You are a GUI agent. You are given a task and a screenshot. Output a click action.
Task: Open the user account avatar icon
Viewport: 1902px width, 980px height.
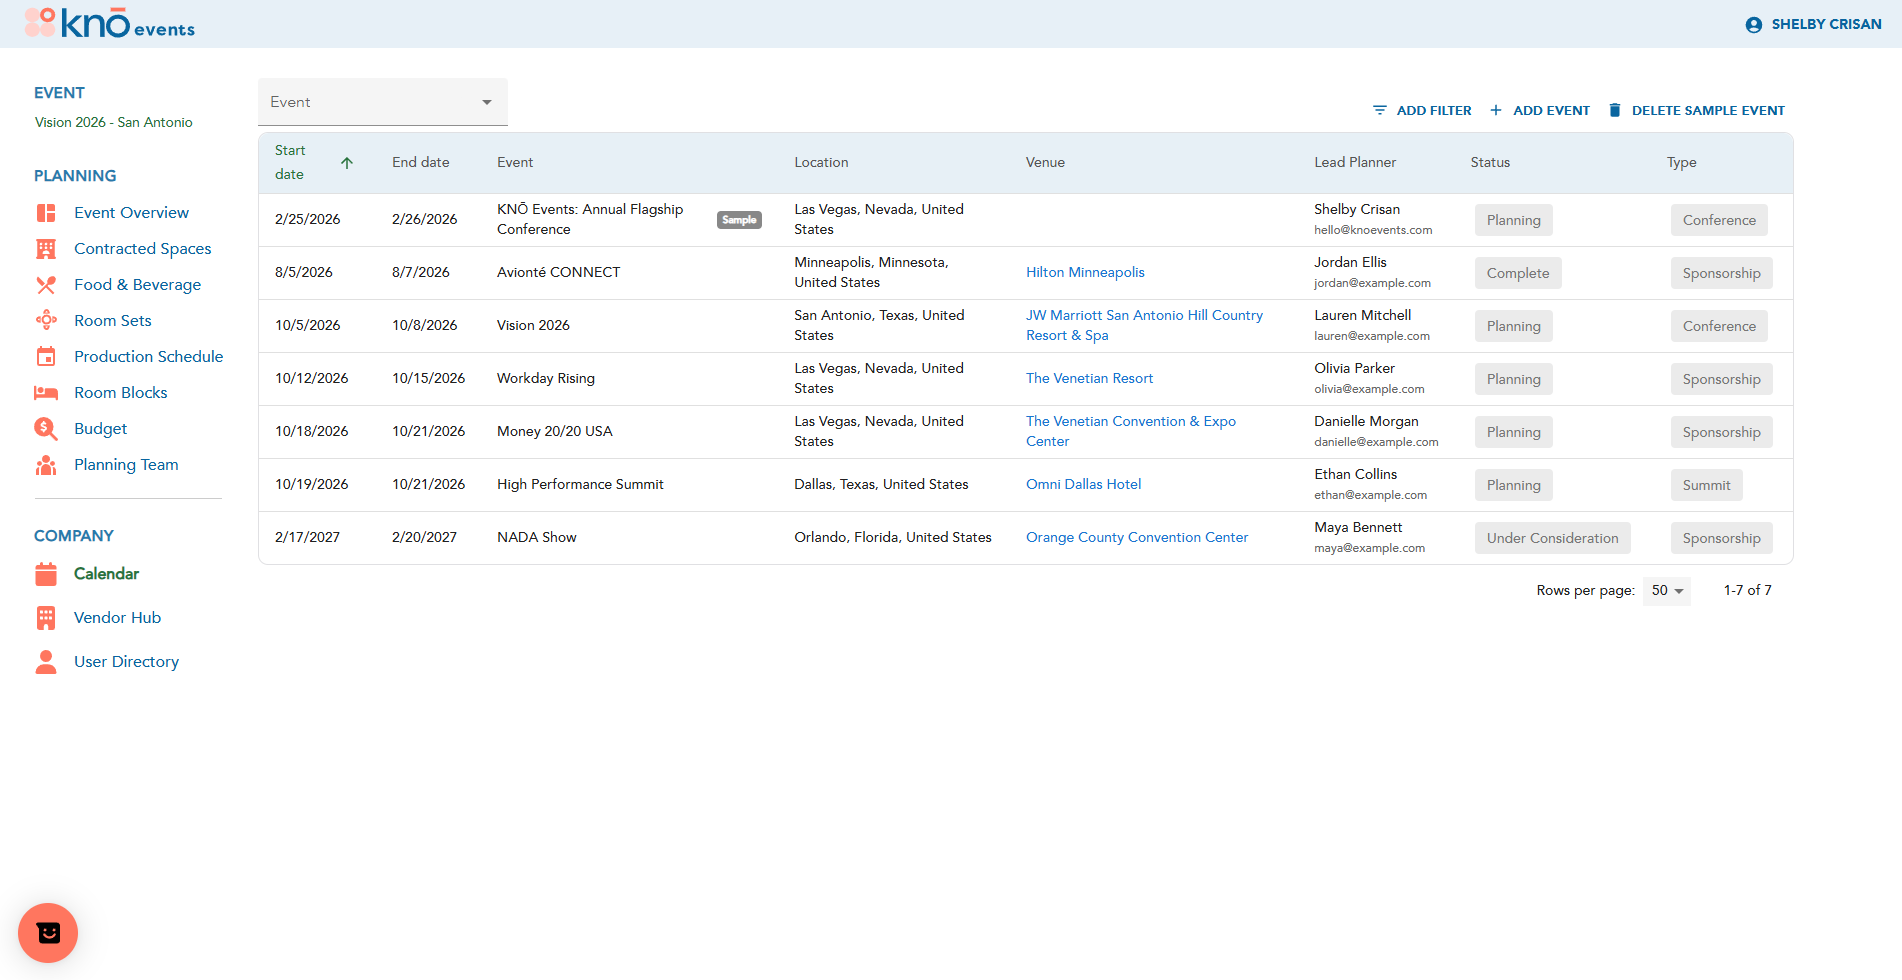(x=1753, y=25)
